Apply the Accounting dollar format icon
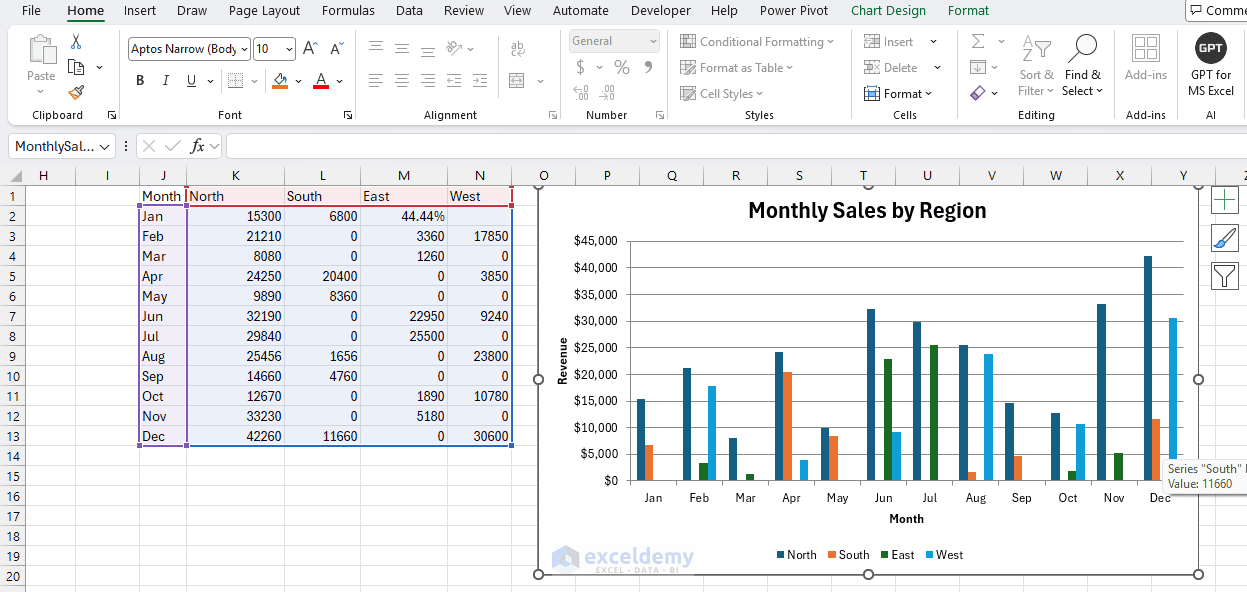 (x=581, y=67)
